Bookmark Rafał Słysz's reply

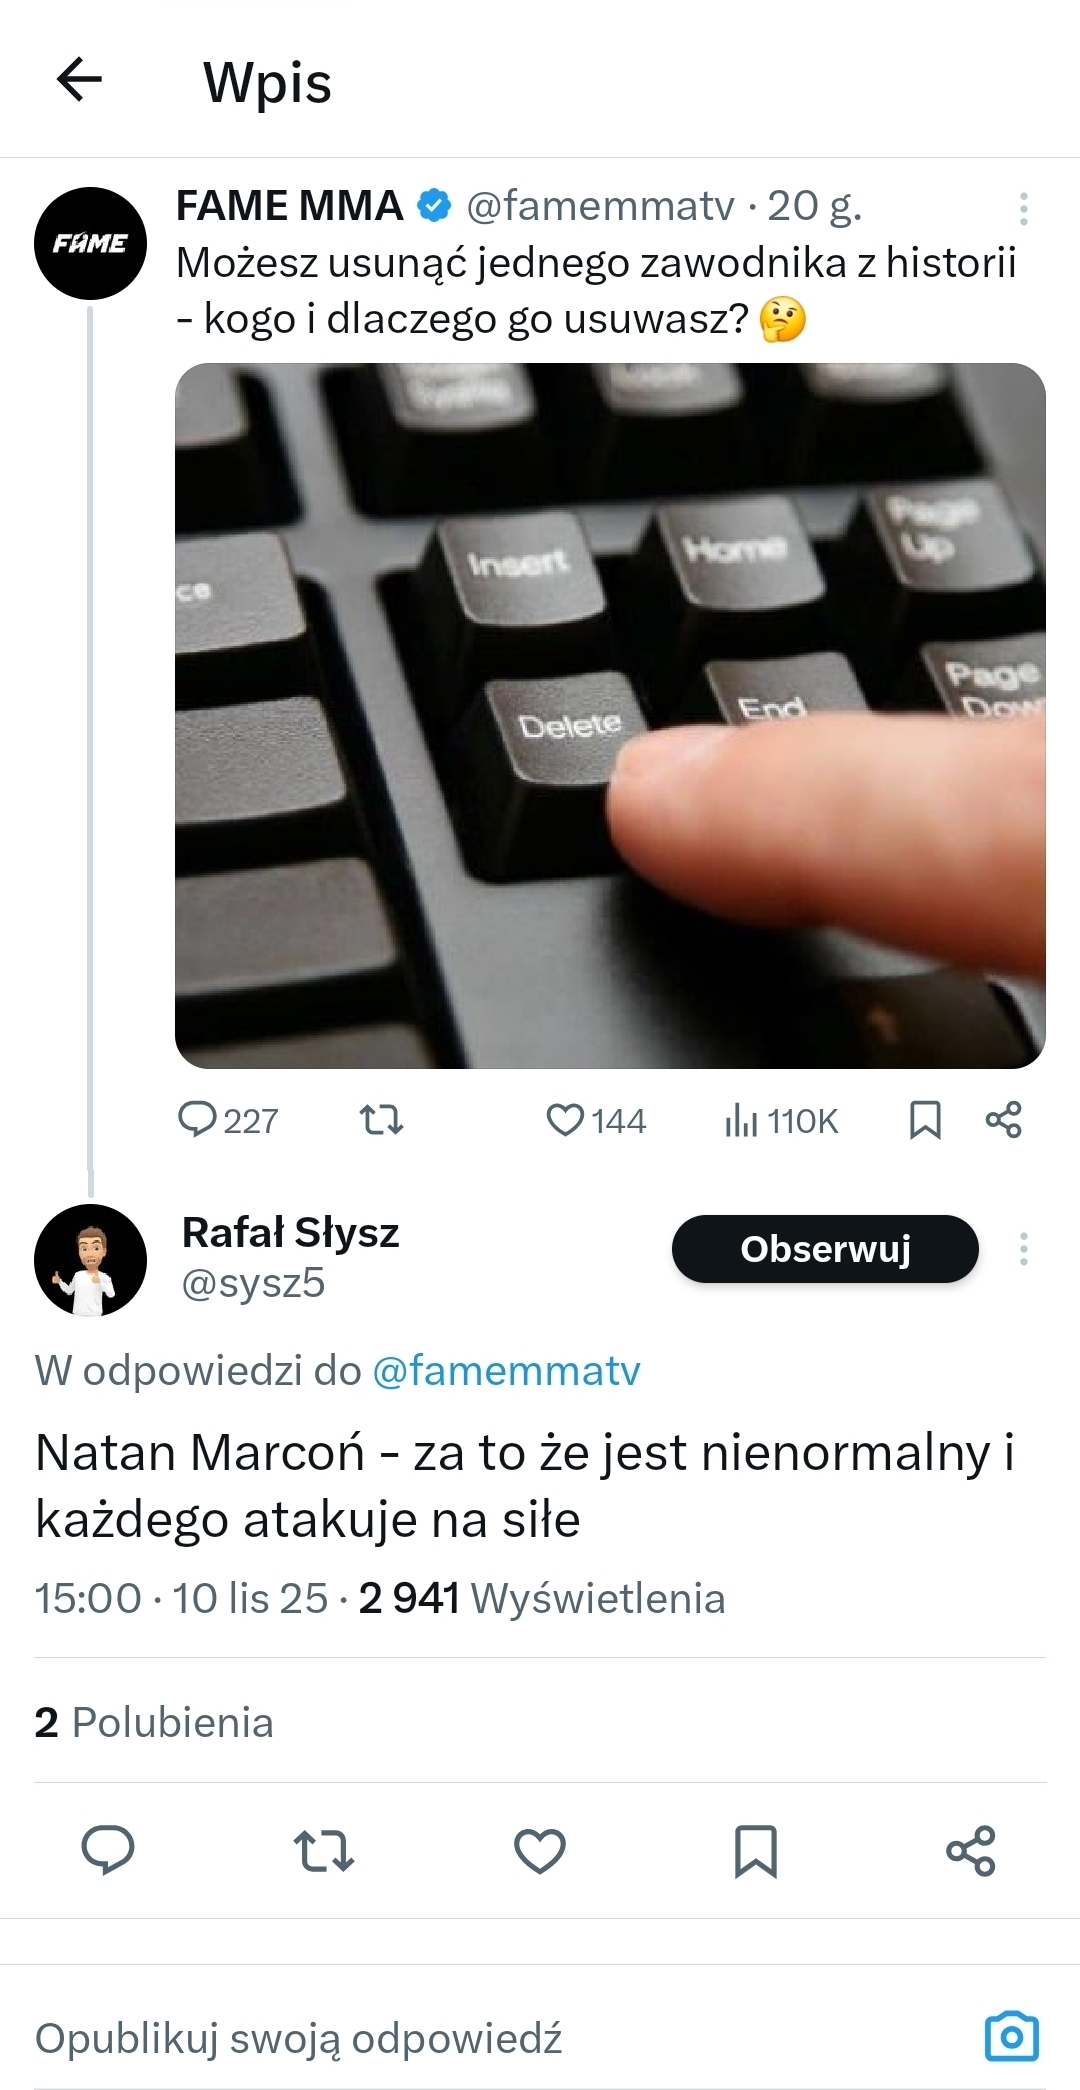756,1850
